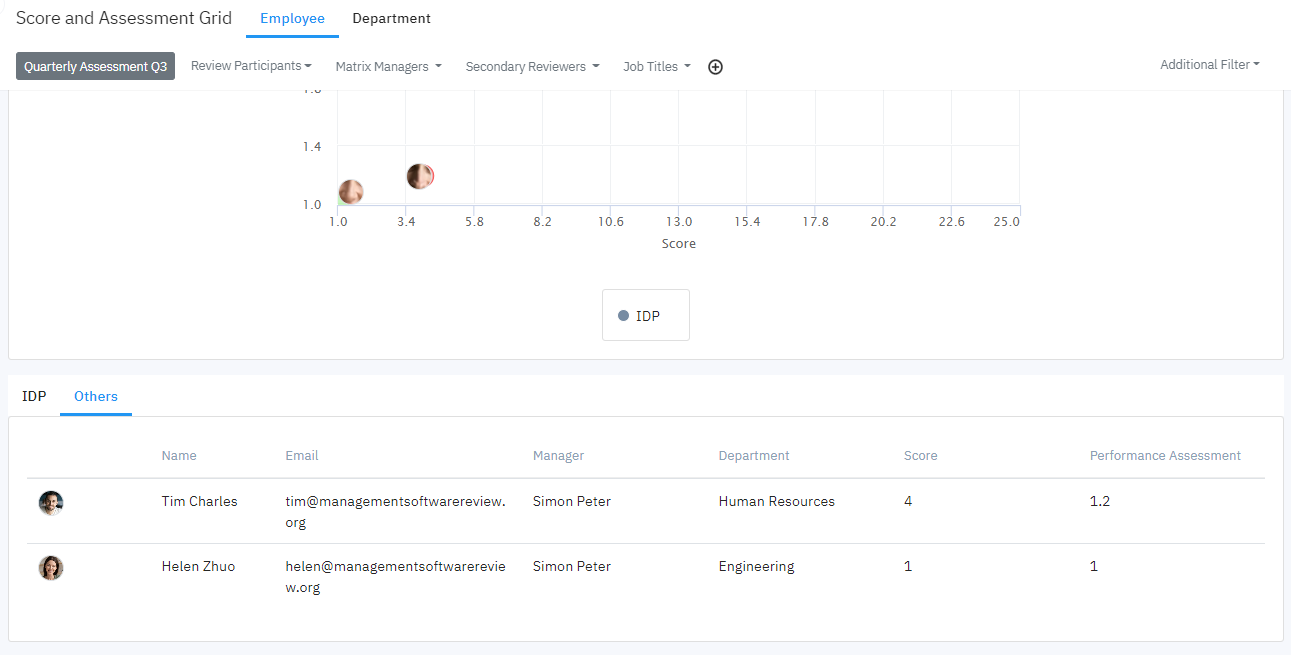Click the Quarterly Assessment Q3 button

click(95, 67)
